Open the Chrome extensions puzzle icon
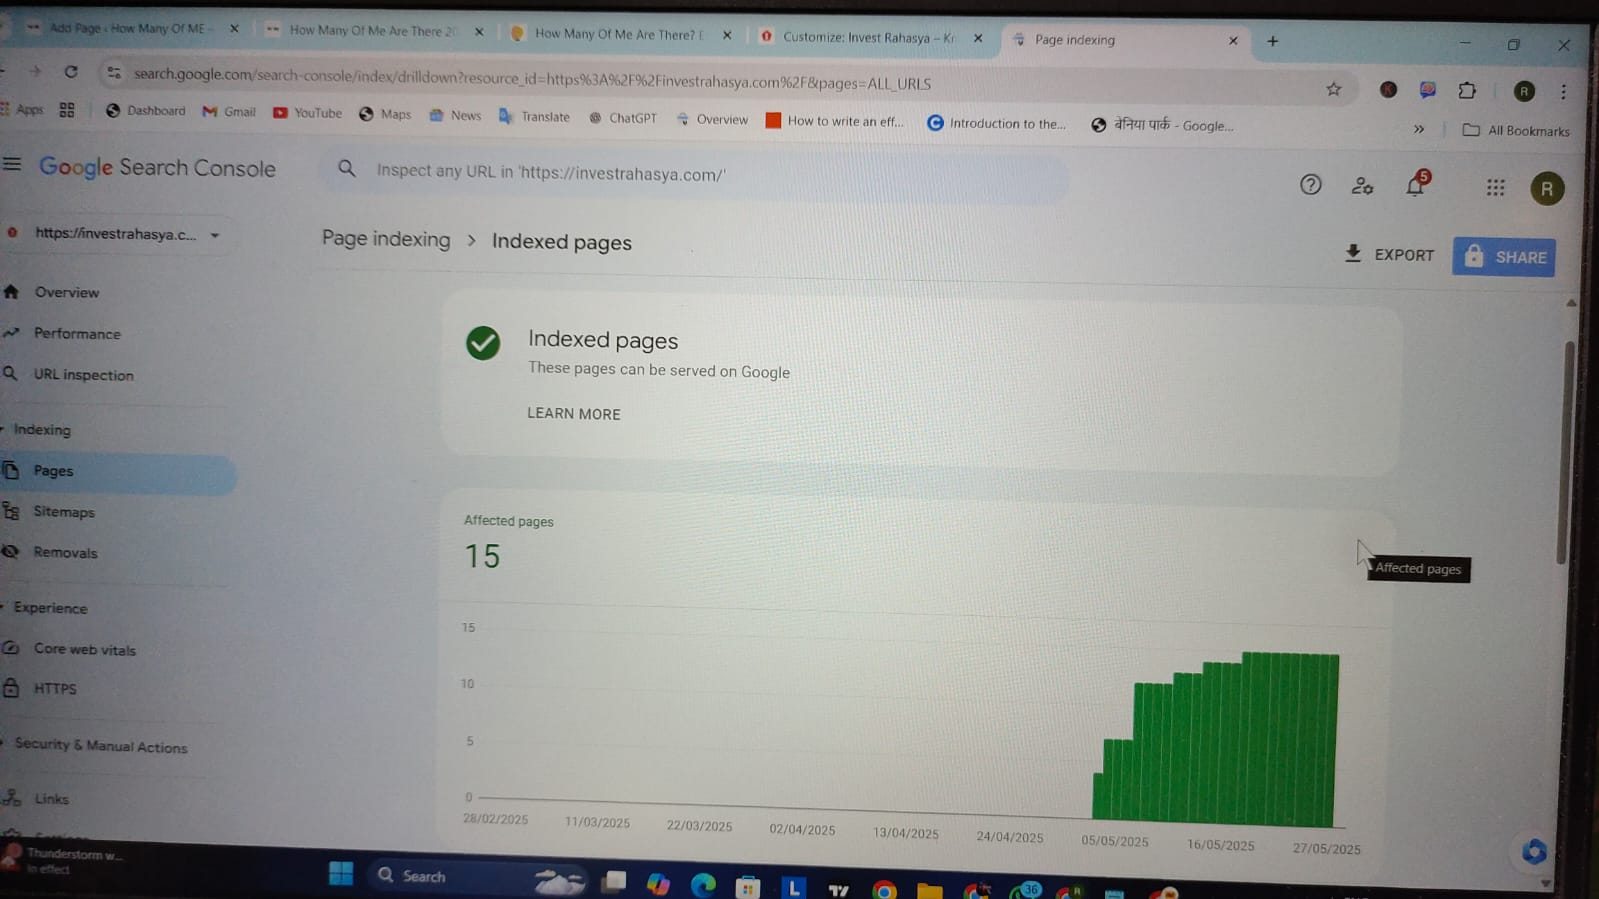1599x899 pixels. [1467, 91]
